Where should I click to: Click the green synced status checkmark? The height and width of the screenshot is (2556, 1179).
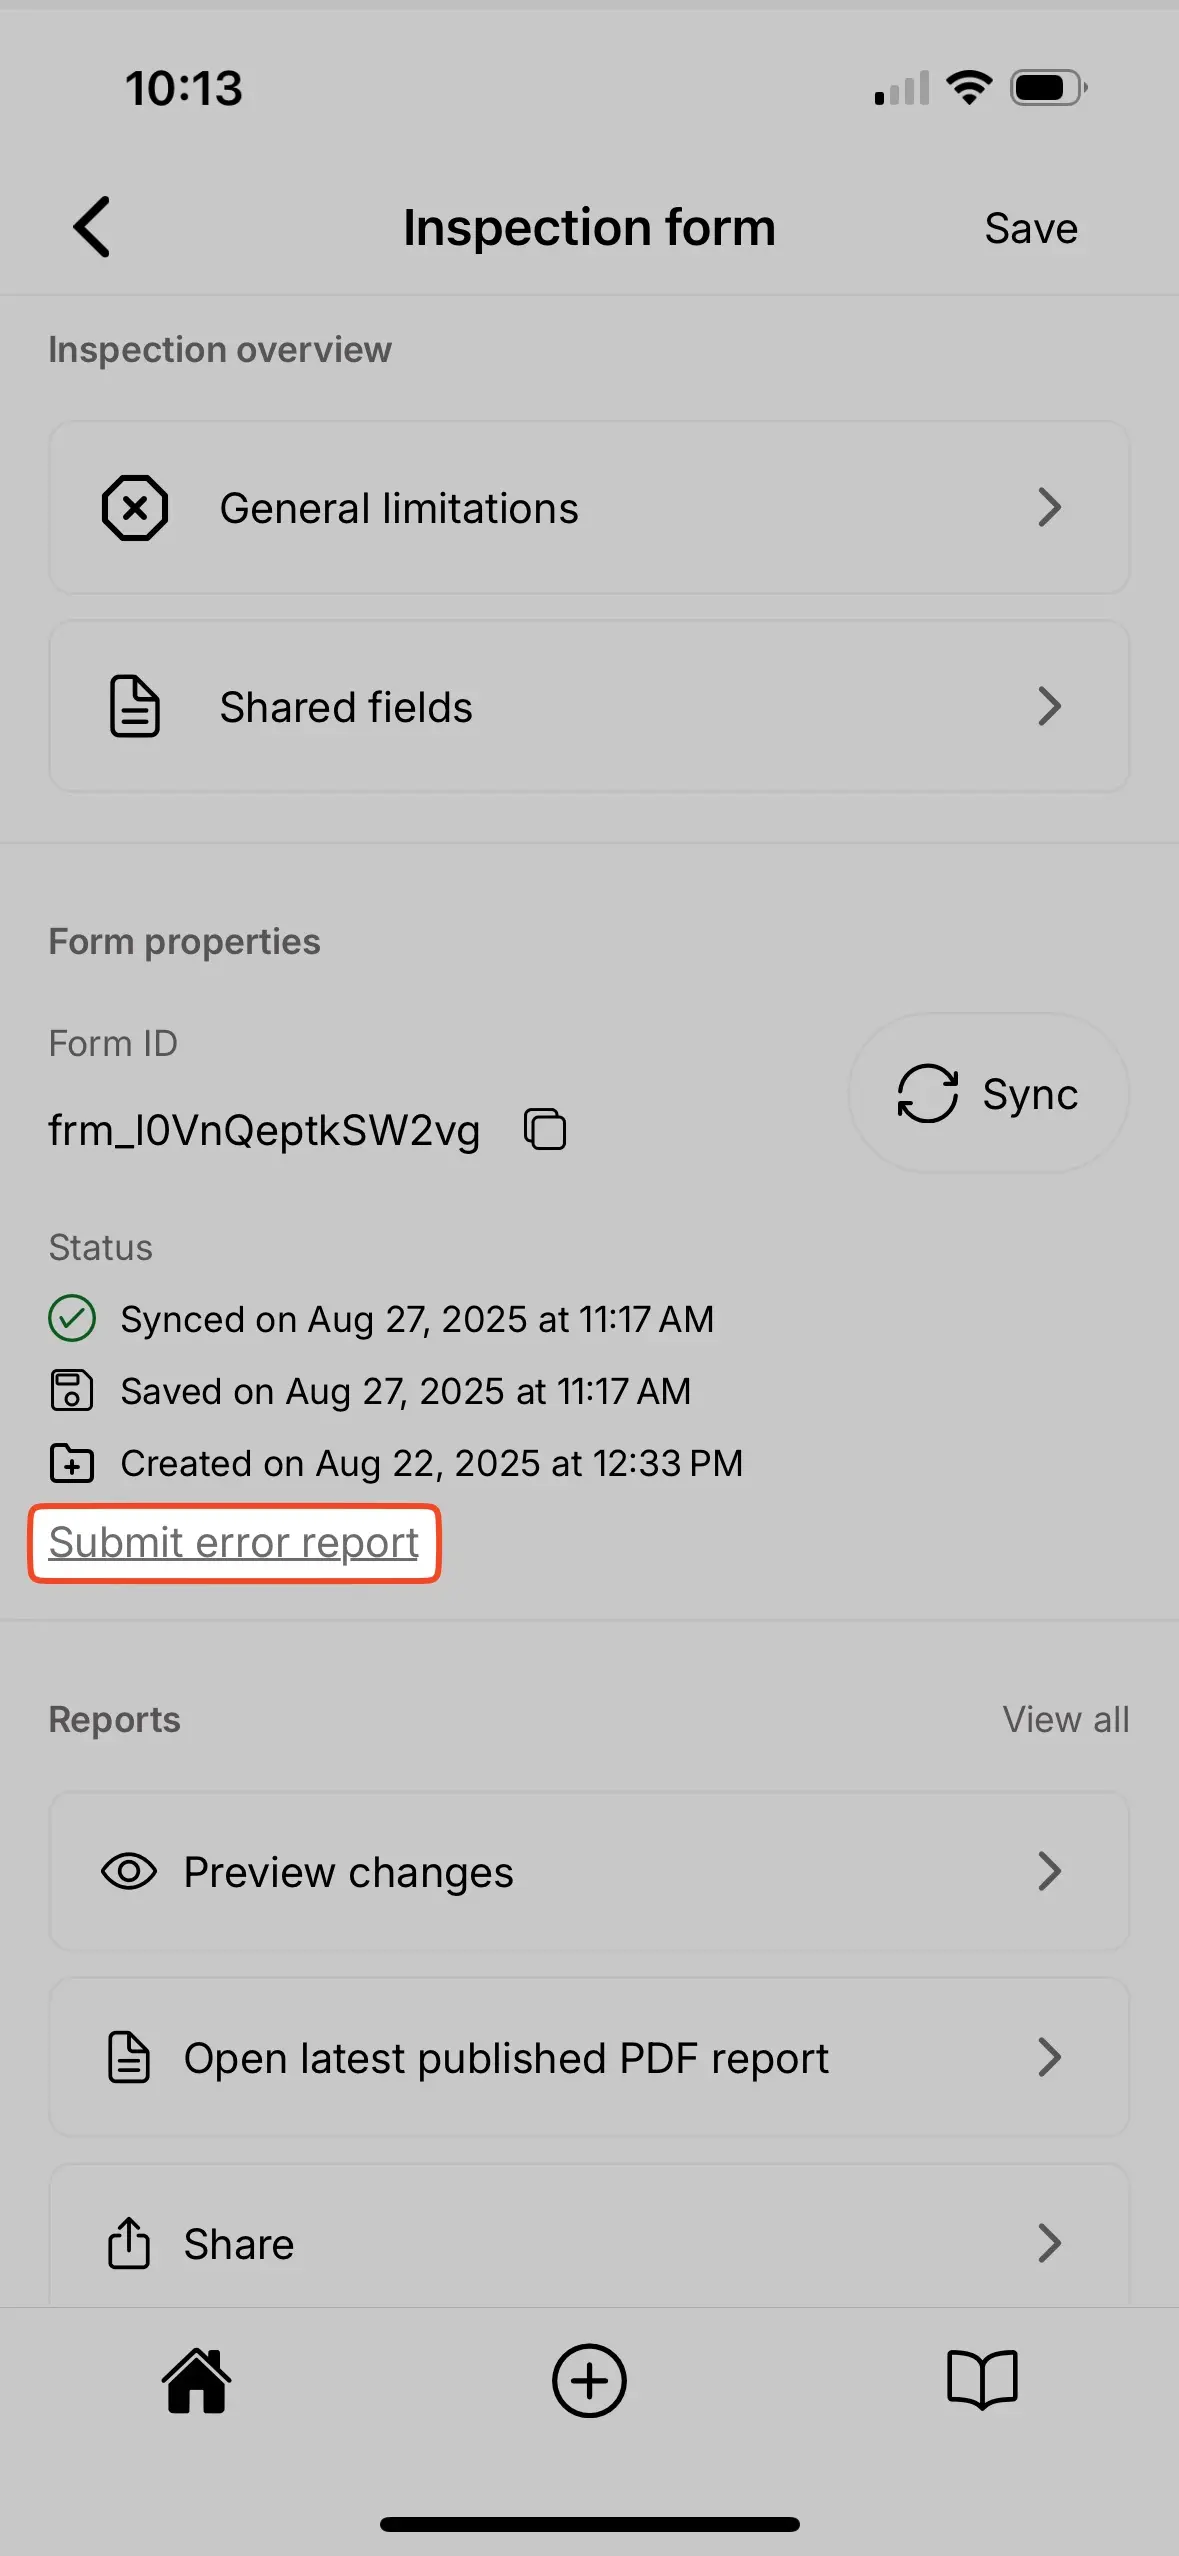tap(71, 1318)
